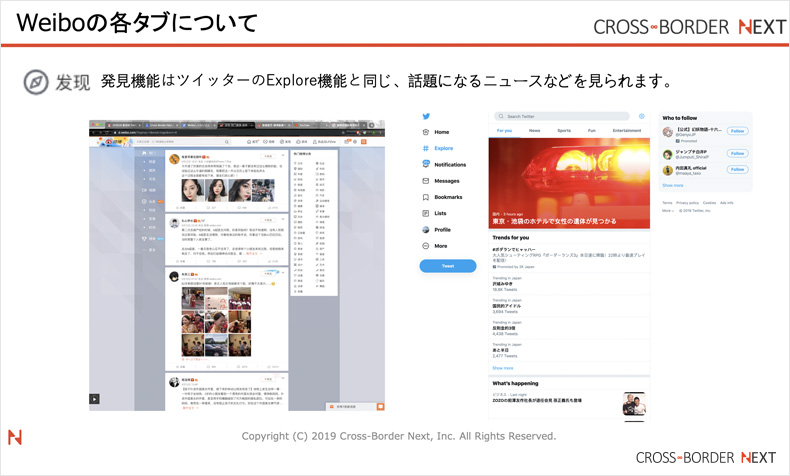790x476 pixels.
Task: Click the follow button on first Weibo post
Action: [x=269, y=156]
